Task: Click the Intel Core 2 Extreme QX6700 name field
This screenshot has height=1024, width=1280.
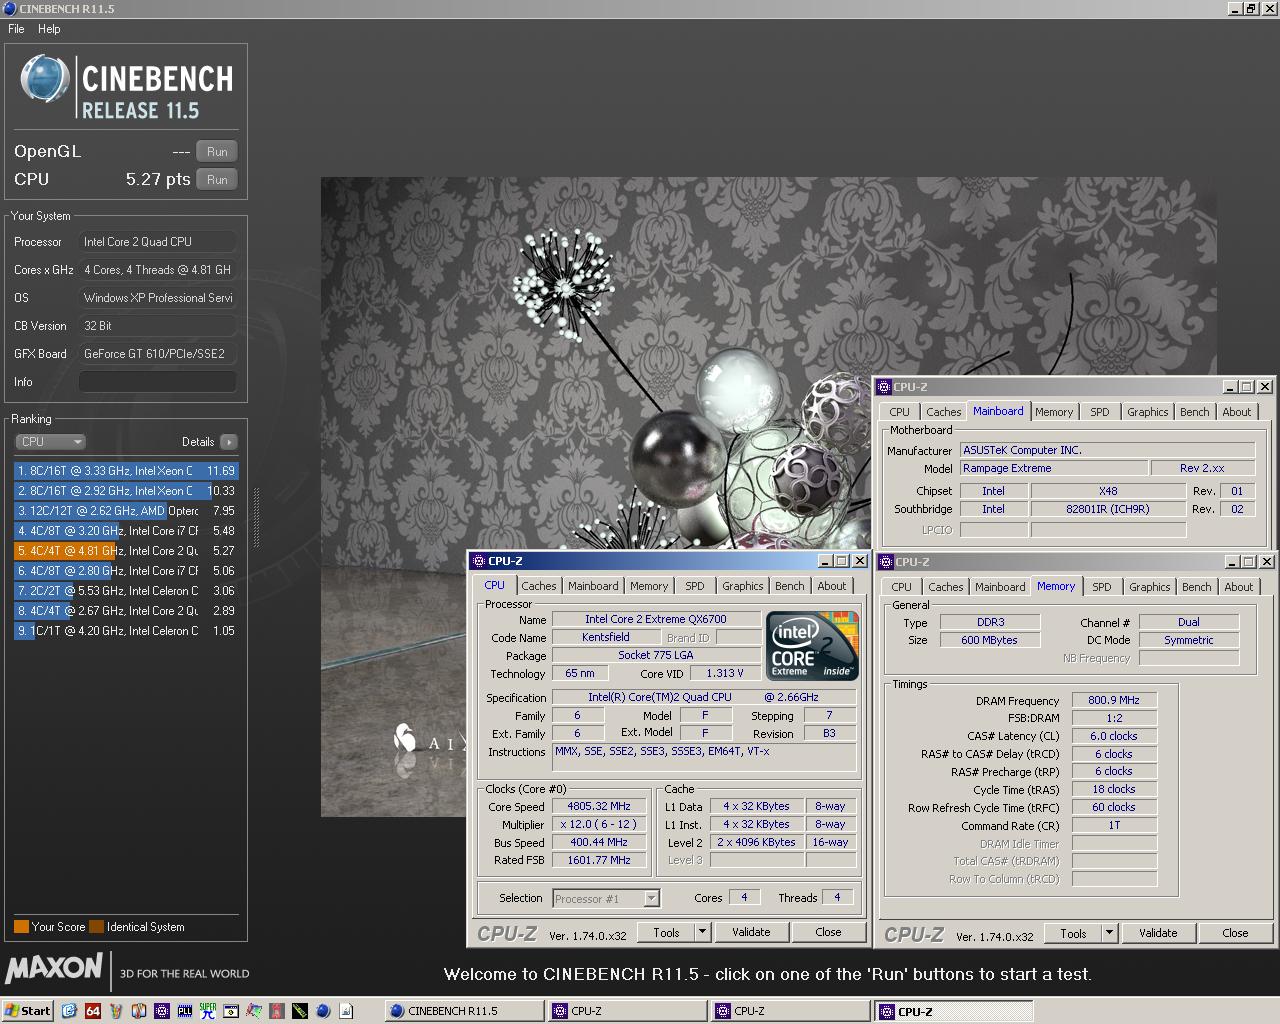Action: point(656,620)
